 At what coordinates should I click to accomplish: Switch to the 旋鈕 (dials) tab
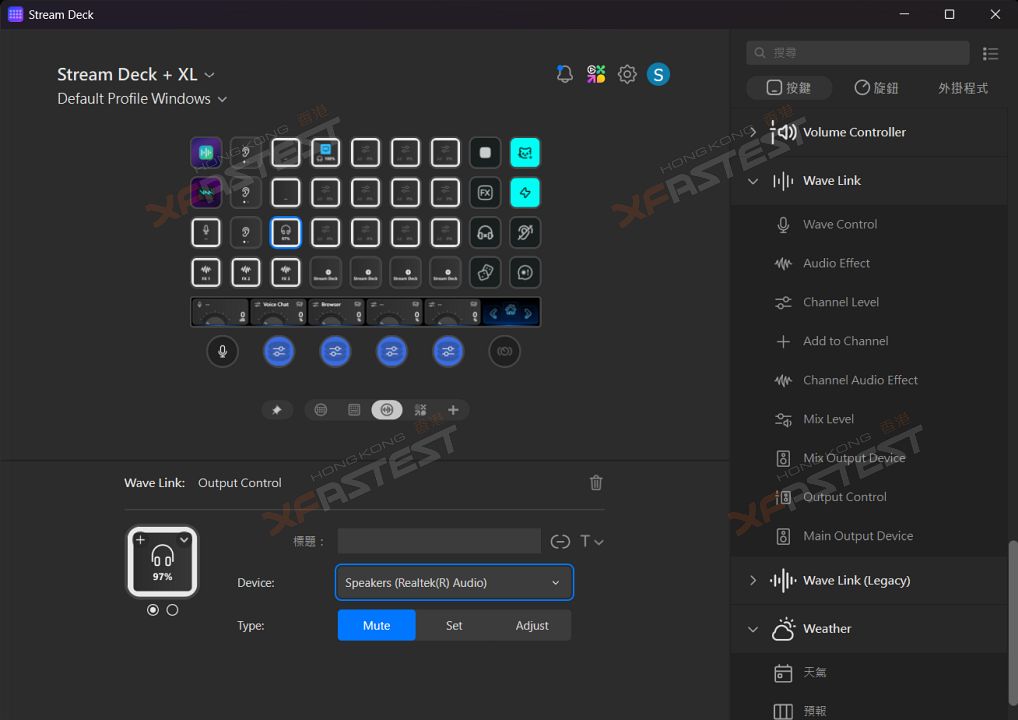click(x=876, y=88)
